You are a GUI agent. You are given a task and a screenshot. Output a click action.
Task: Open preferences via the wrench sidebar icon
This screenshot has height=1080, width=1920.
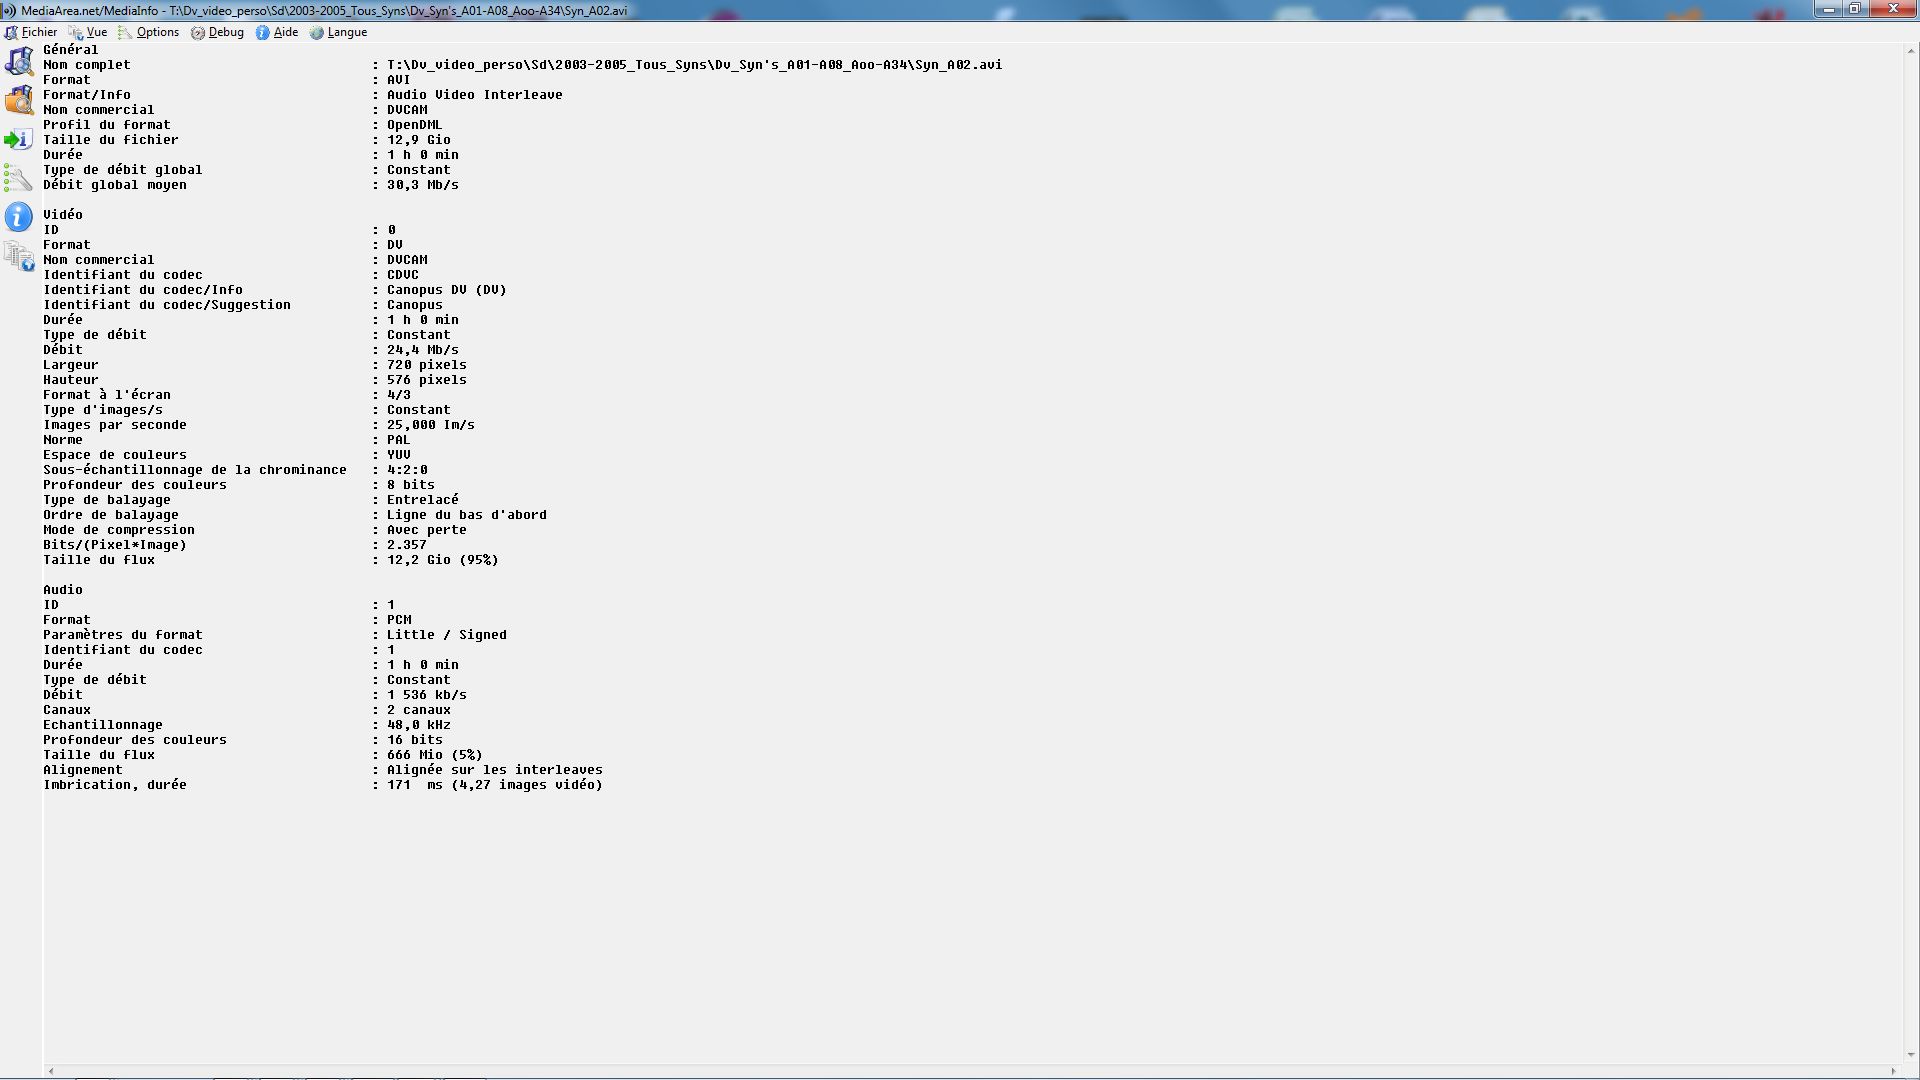tap(19, 178)
